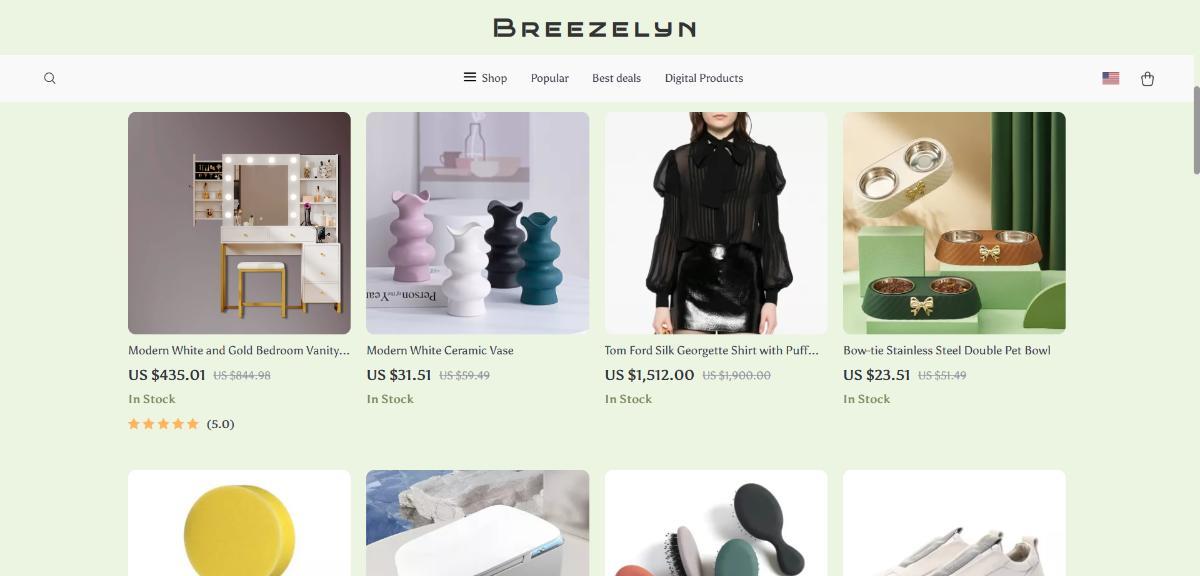Screen dimensions: 1200x576
Task: Open Bow-tie Stainless Steel Double Pet Bowl link
Action: click(947, 350)
